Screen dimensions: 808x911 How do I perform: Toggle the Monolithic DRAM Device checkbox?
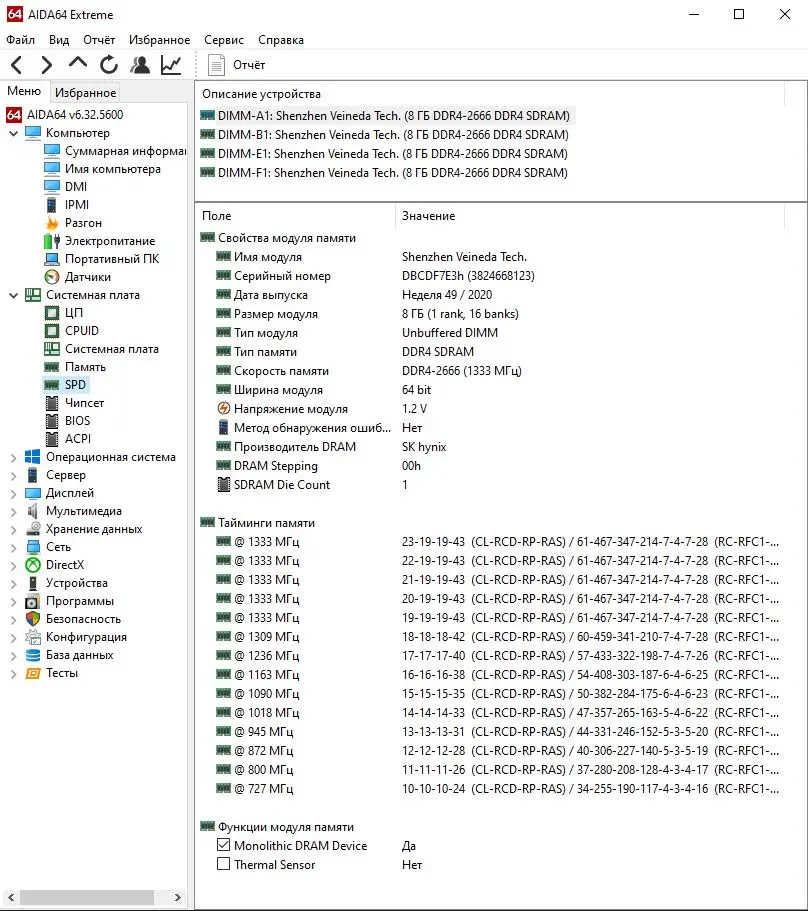coord(223,845)
